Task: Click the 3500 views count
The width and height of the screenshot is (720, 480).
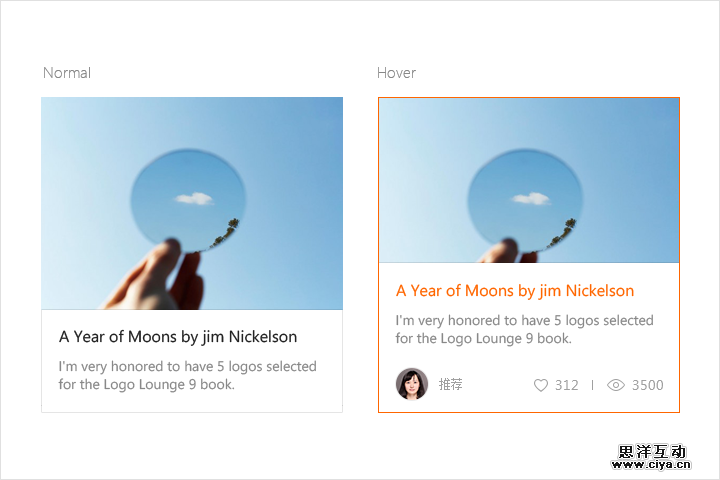Action: (x=647, y=385)
